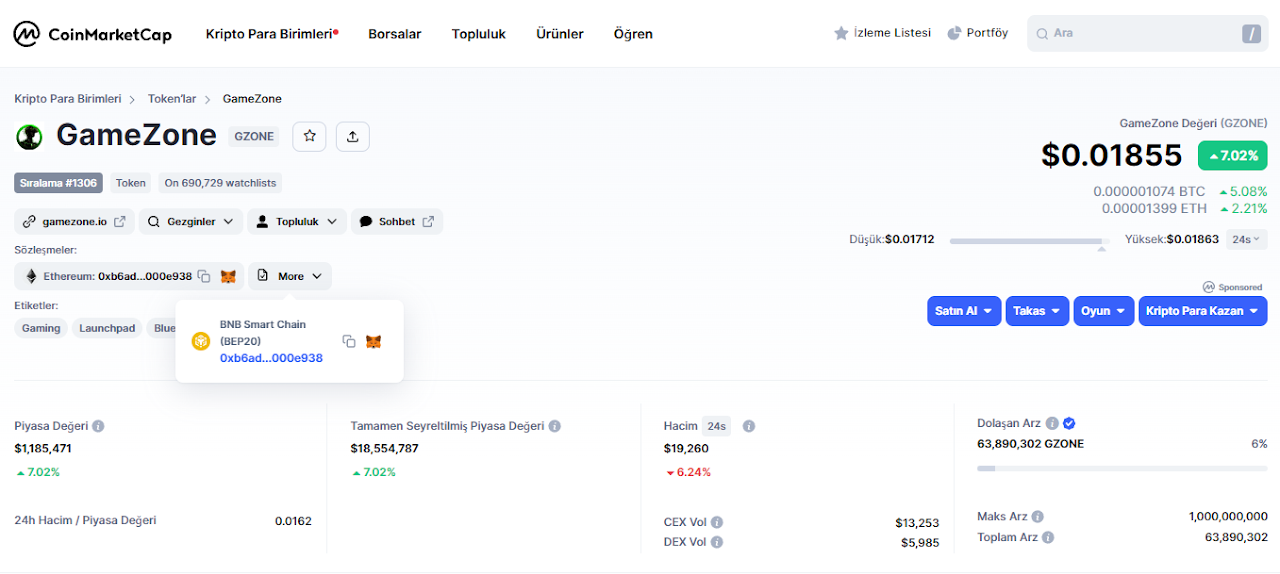Click the GameZone token logo

[29, 136]
